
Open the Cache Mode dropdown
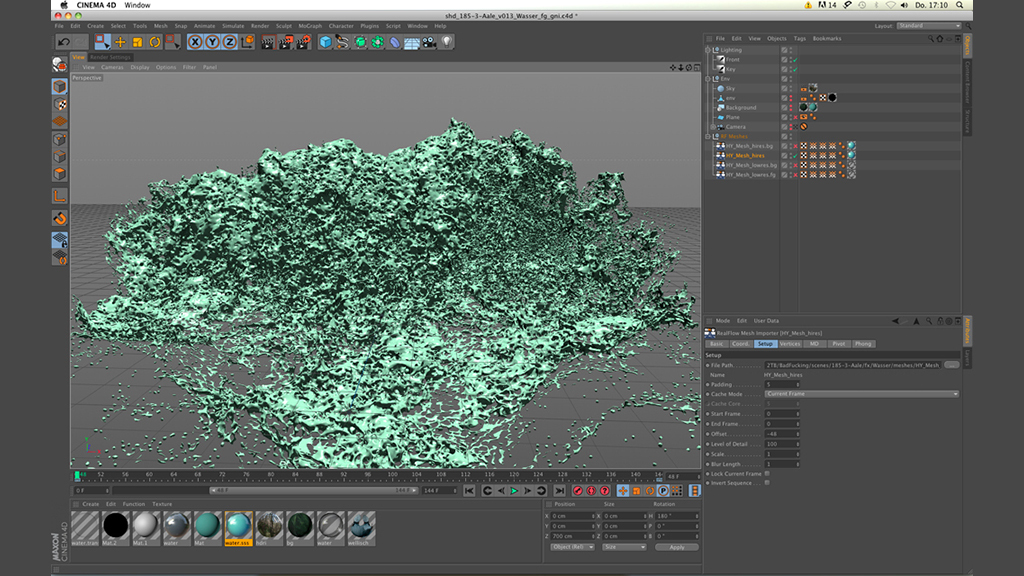(860, 394)
